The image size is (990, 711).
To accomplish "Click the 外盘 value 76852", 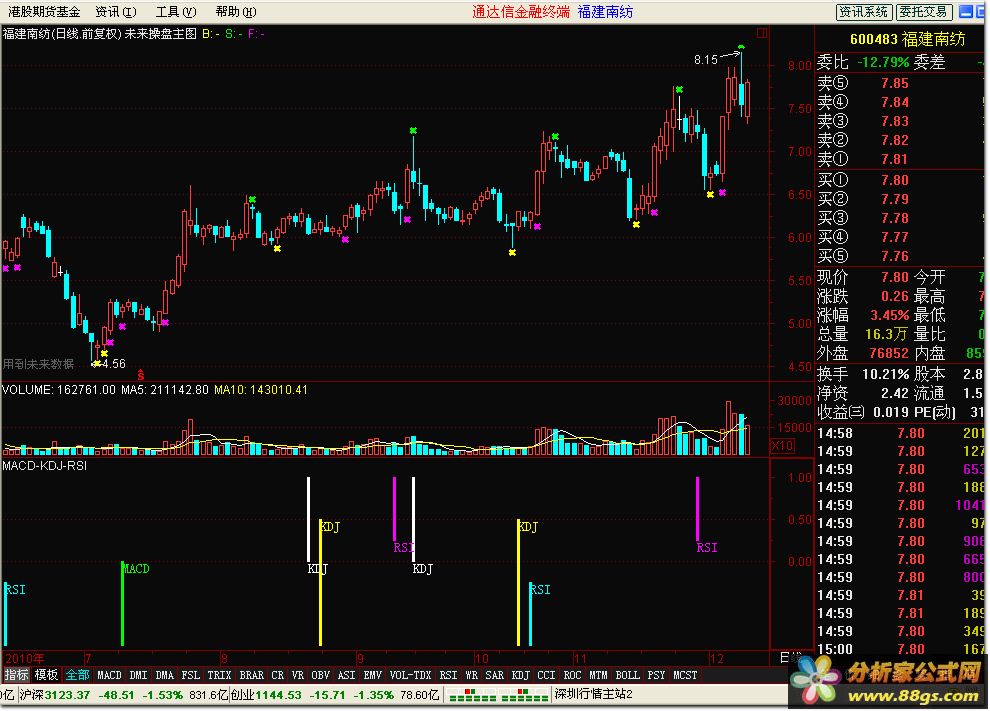I will click(x=888, y=354).
